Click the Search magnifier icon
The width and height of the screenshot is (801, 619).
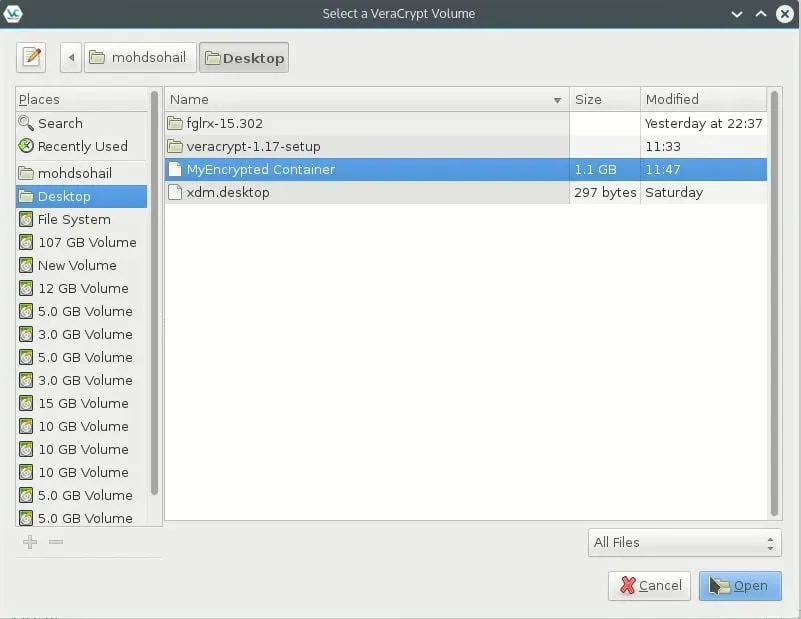tap(26, 123)
